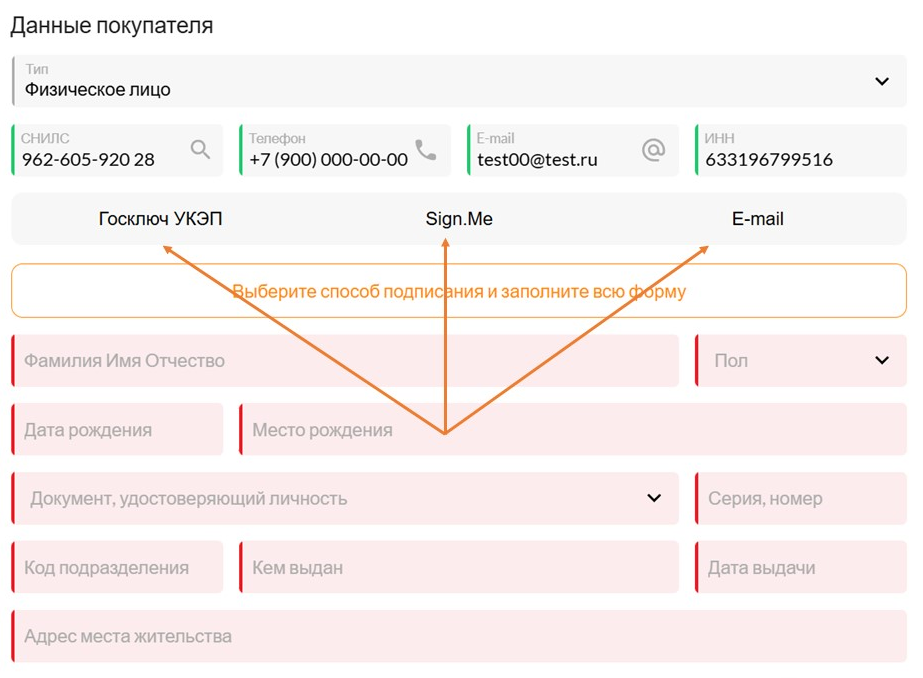Click the Адрес места жительства field
The image size is (923, 678).
point(459,636)
